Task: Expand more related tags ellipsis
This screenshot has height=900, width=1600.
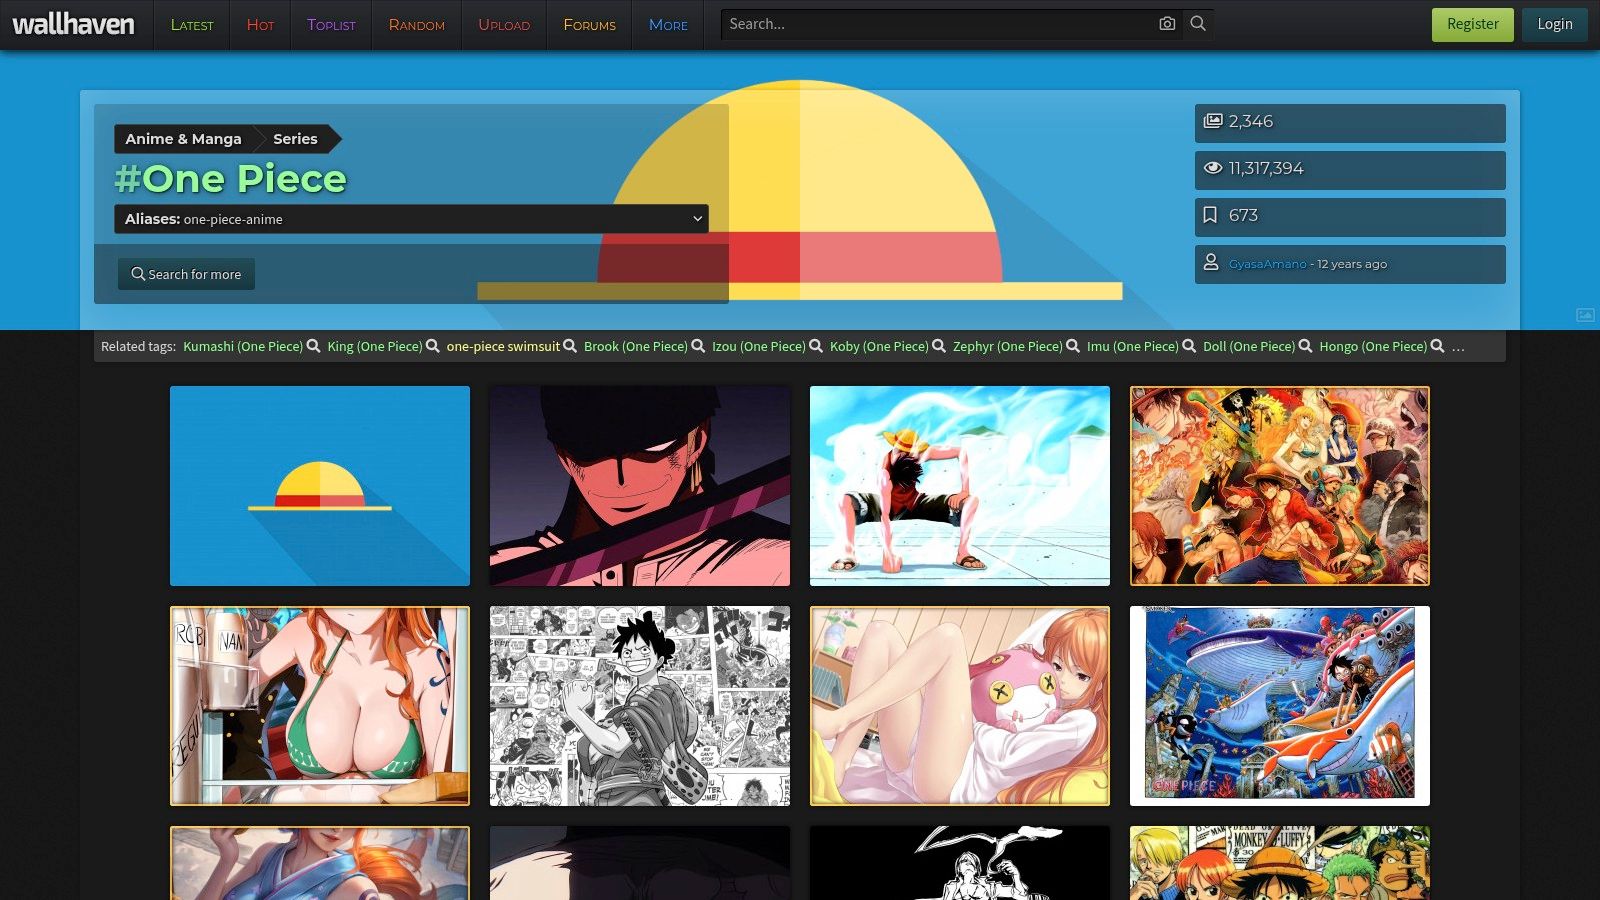Action: [x=1458, y=346]
